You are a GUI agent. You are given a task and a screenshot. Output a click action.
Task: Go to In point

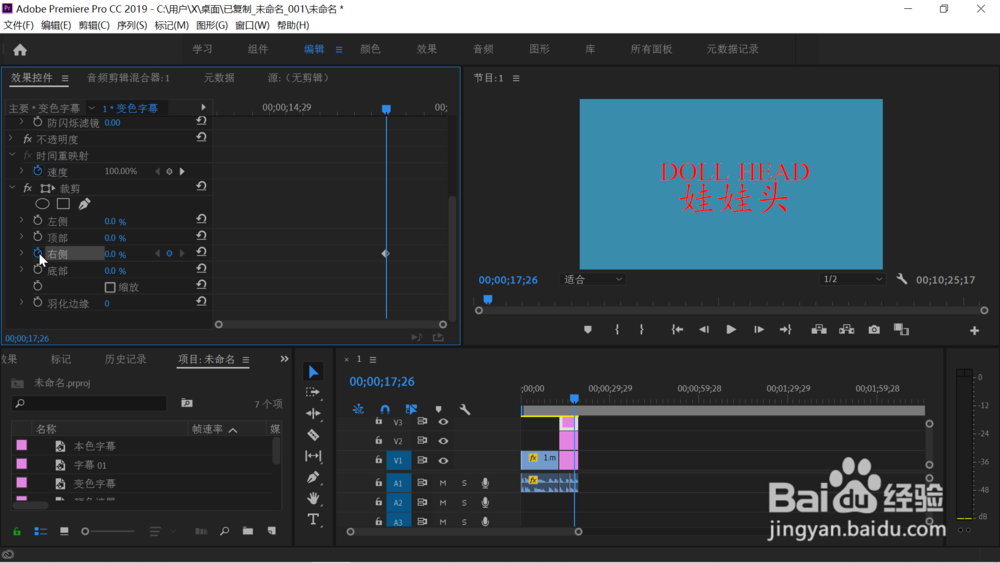coord(677,330)
